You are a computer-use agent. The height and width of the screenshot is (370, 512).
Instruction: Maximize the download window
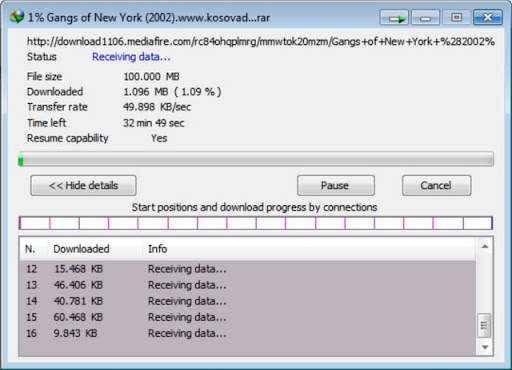[456, 17]
